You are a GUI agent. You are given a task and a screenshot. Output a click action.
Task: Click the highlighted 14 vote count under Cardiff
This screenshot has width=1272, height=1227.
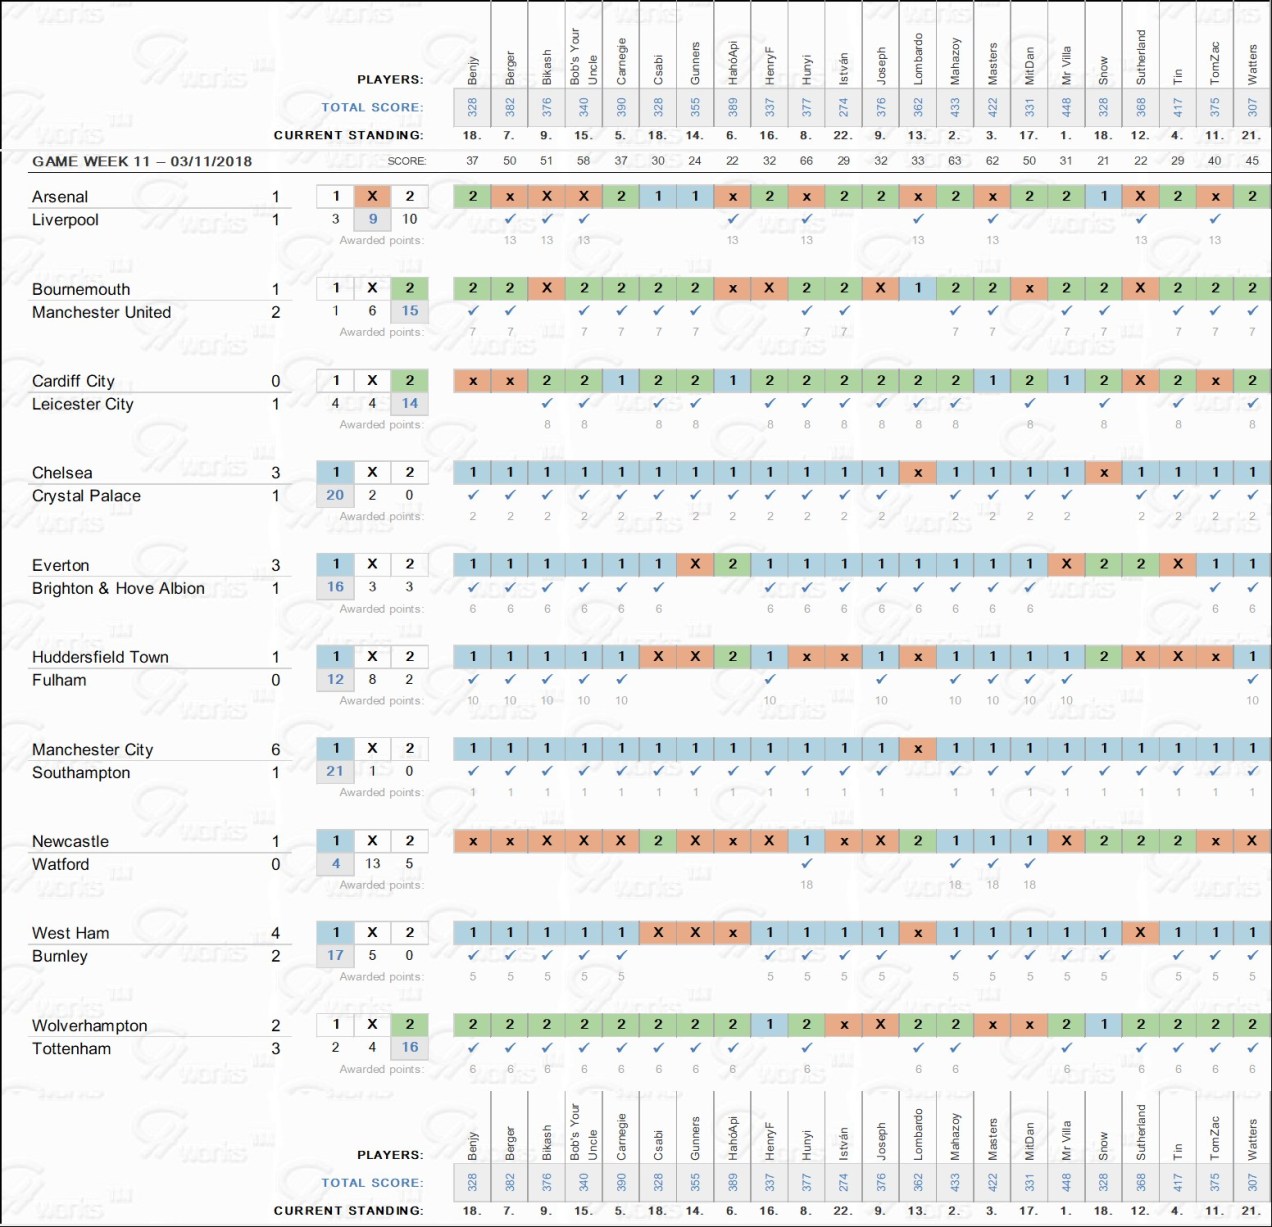click(x=409, y=403)
